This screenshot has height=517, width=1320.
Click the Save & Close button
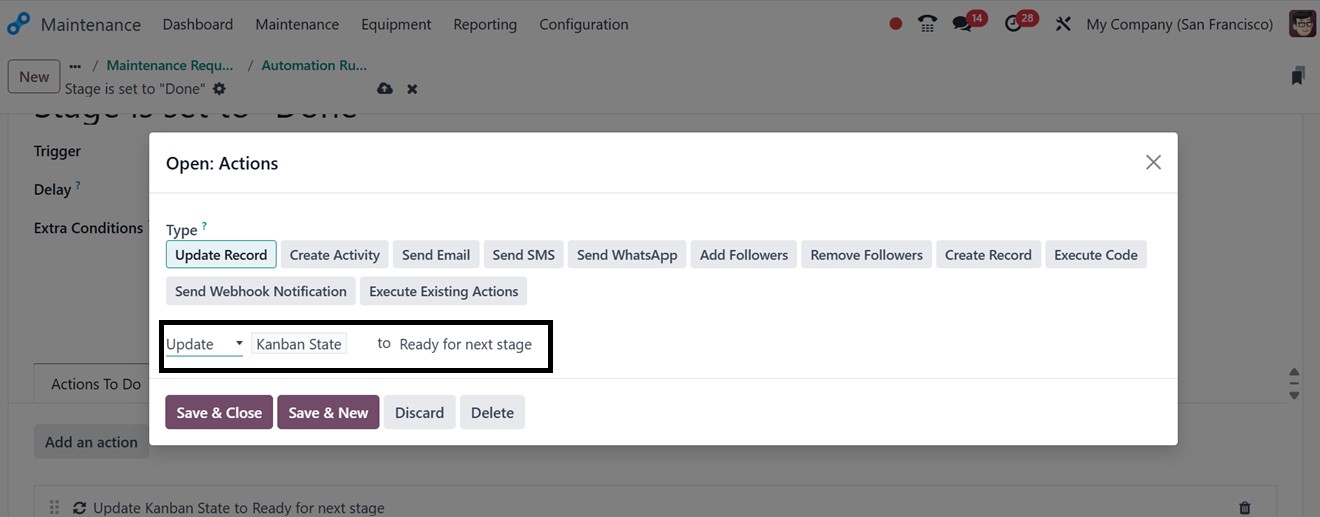tap(219, 413)
